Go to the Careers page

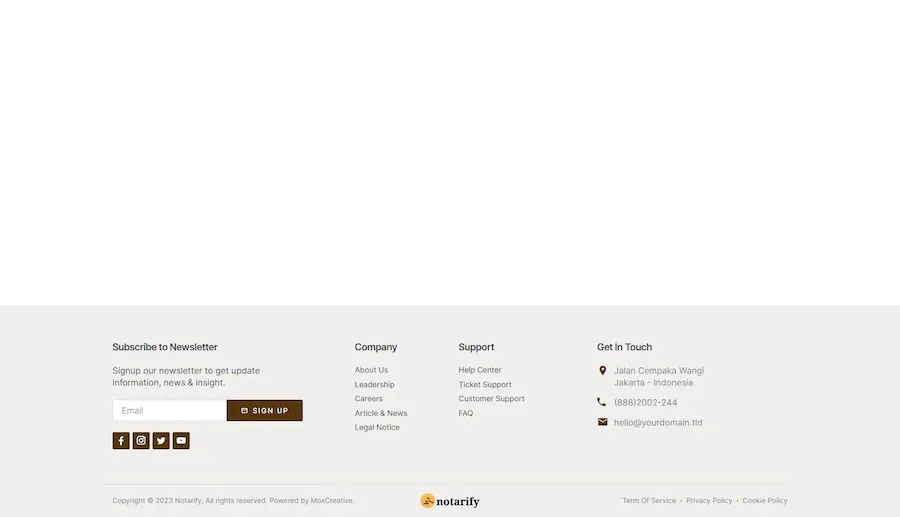click(368, 399)
